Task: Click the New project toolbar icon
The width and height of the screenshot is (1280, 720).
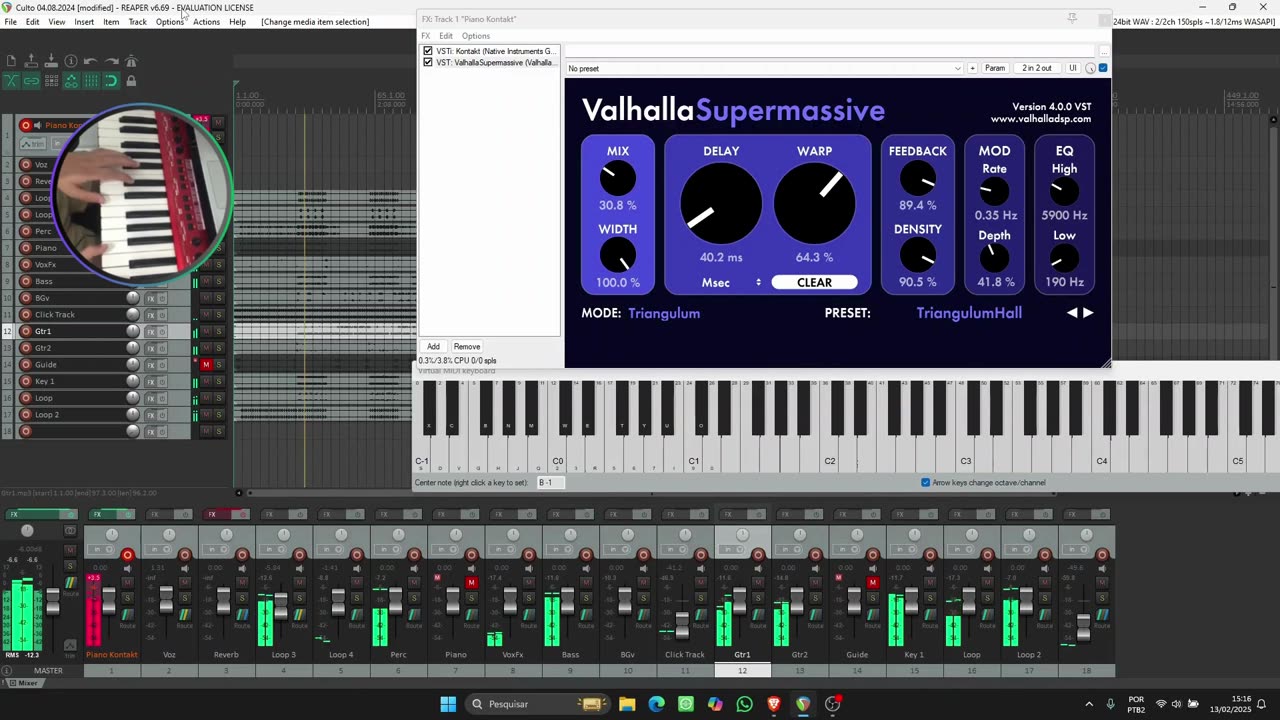Action: click(11, 60)
